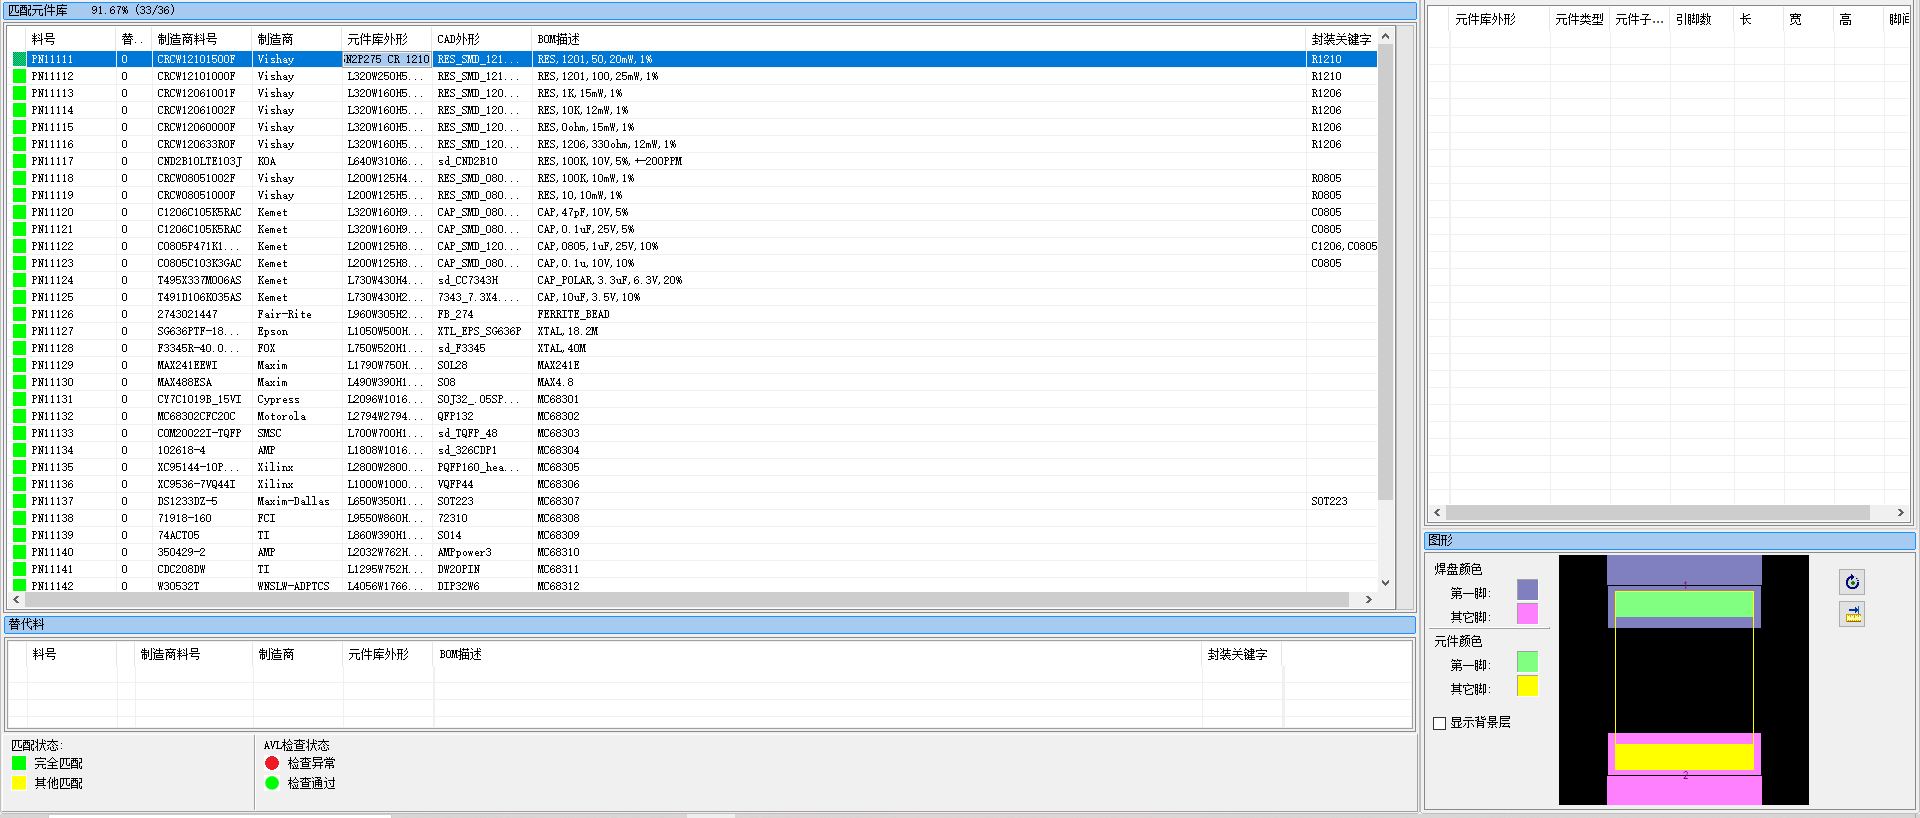Click the footprint preview graphic
Image resolution: width=1920 pixels, height=818 pixels.
click(x=1684, y=680)
